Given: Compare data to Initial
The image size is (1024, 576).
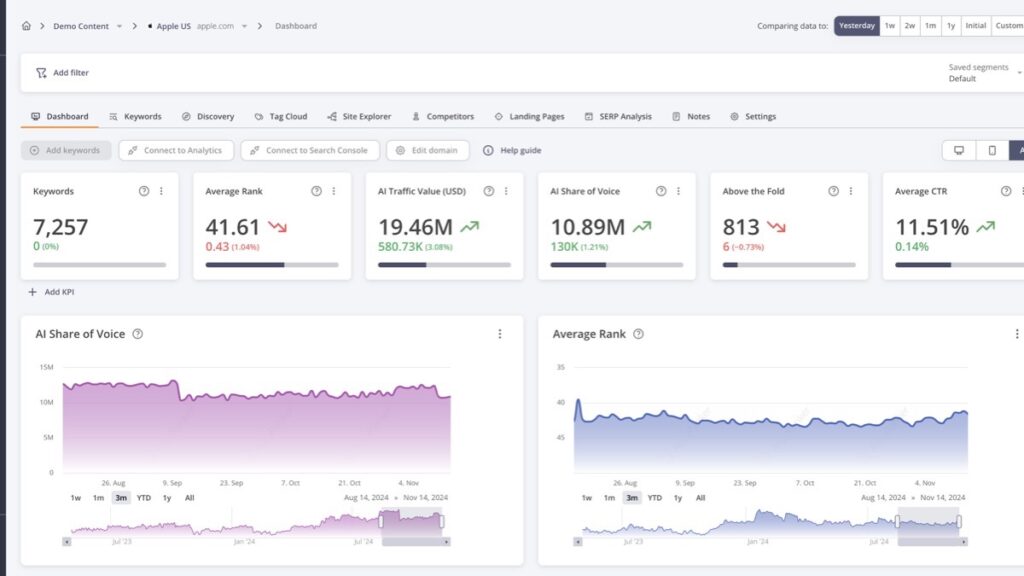Looking at the screenshot, I should 976,25.
